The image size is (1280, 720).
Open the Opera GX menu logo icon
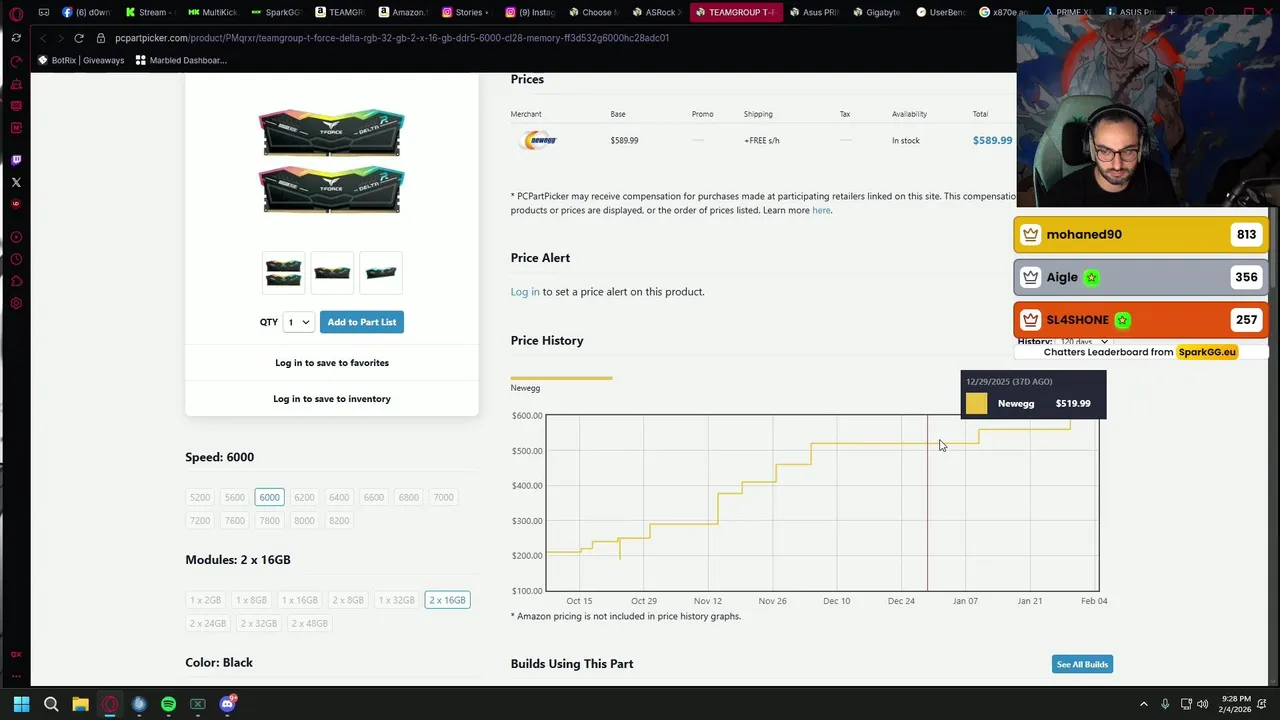16,13
